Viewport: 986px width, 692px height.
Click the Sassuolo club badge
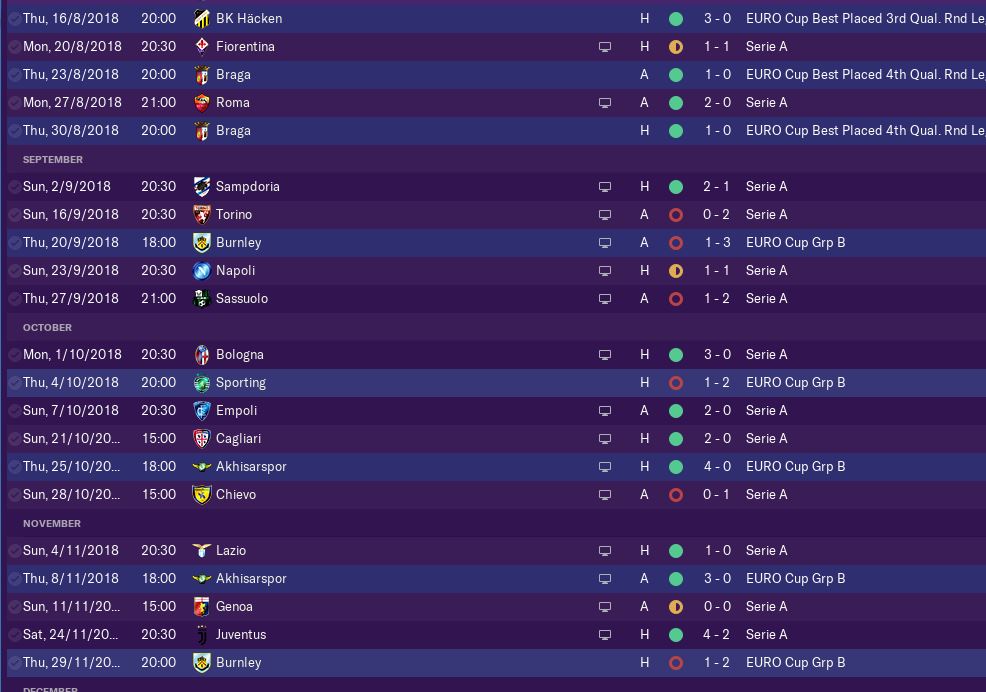click(201, 298)
